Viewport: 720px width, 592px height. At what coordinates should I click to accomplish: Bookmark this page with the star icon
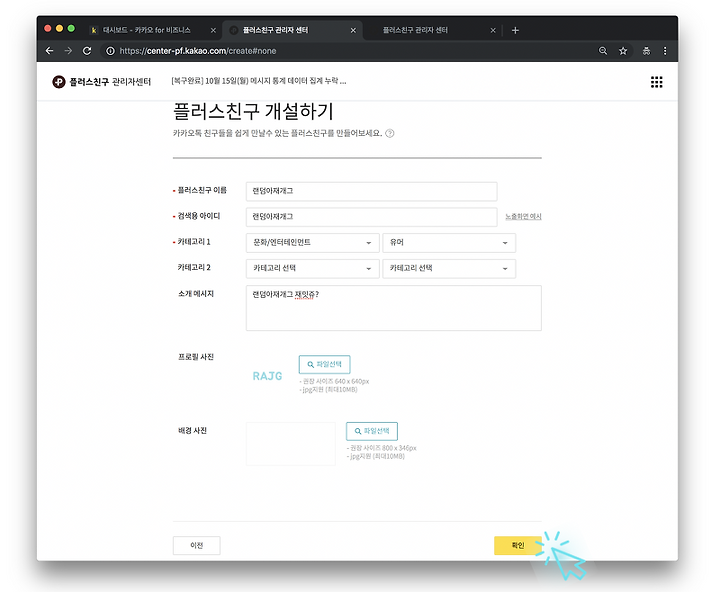click(x=623, y=51)
